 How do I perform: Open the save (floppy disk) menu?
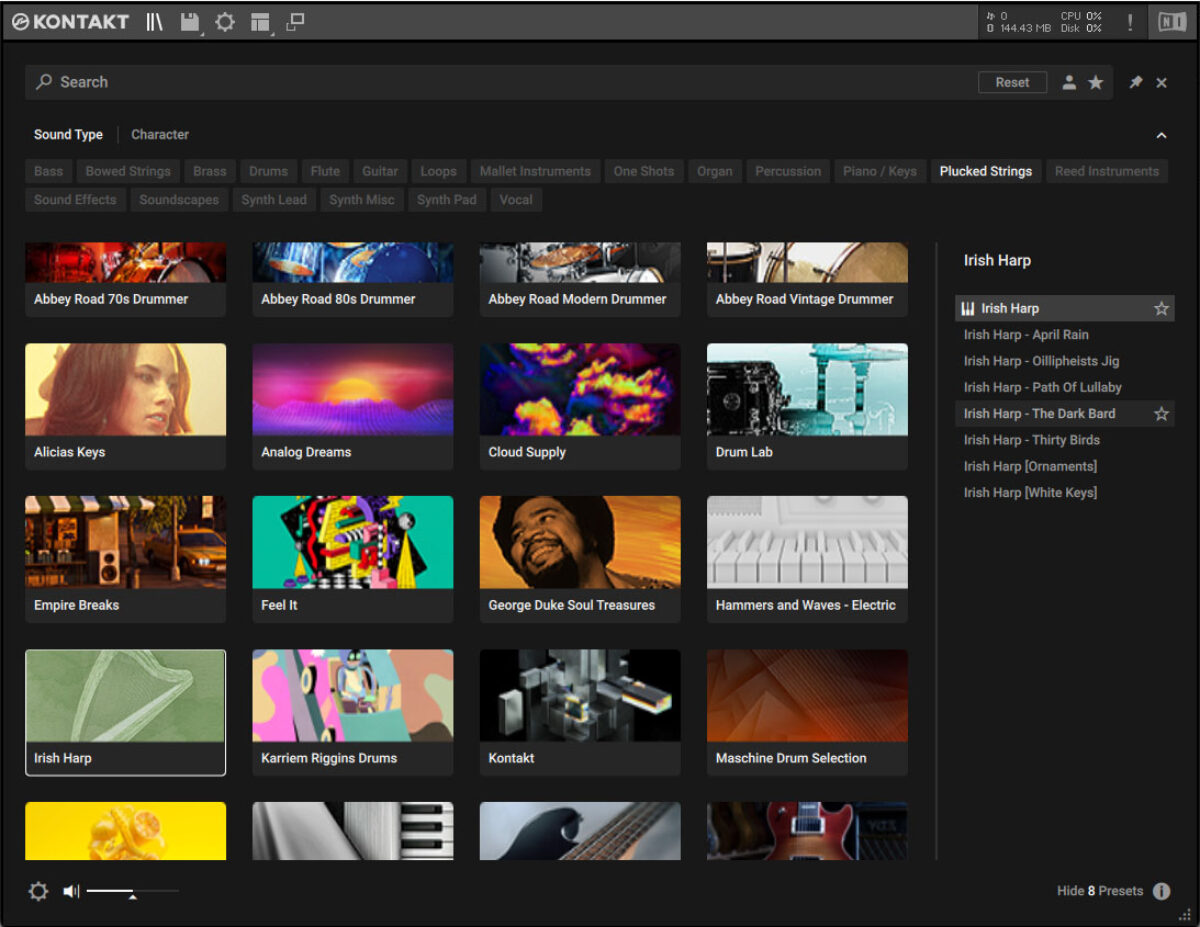click(190, 22)
